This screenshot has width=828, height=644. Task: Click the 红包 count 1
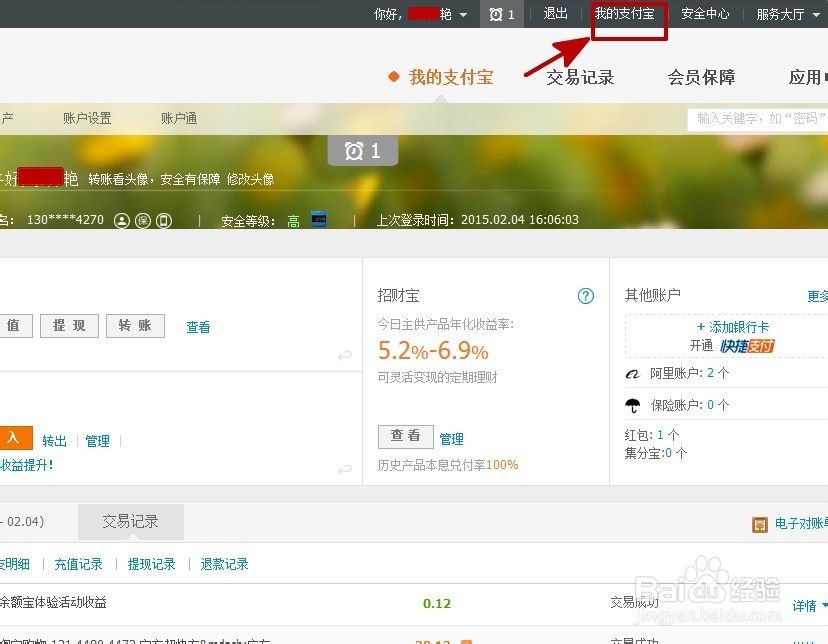(660, 435)
